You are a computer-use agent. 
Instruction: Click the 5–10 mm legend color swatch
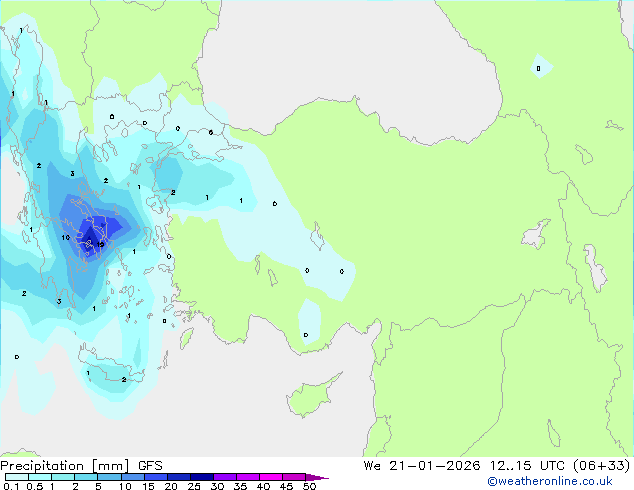(x=110, y=477)
